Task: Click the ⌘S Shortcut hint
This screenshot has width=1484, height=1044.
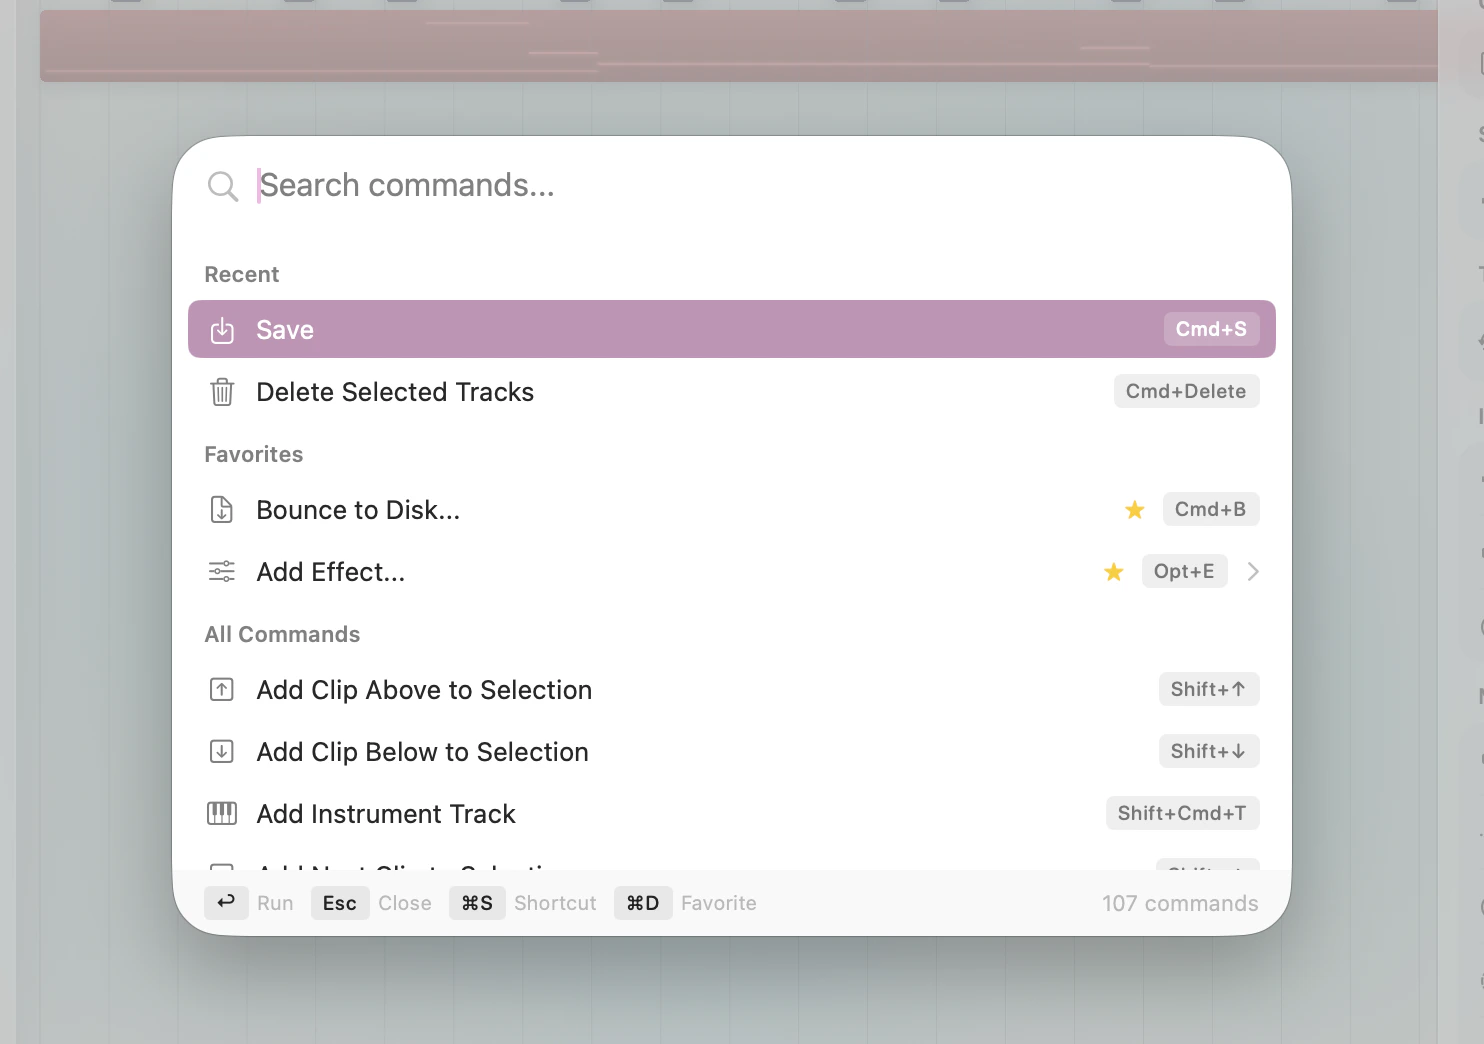Action: tap(523, 903)
